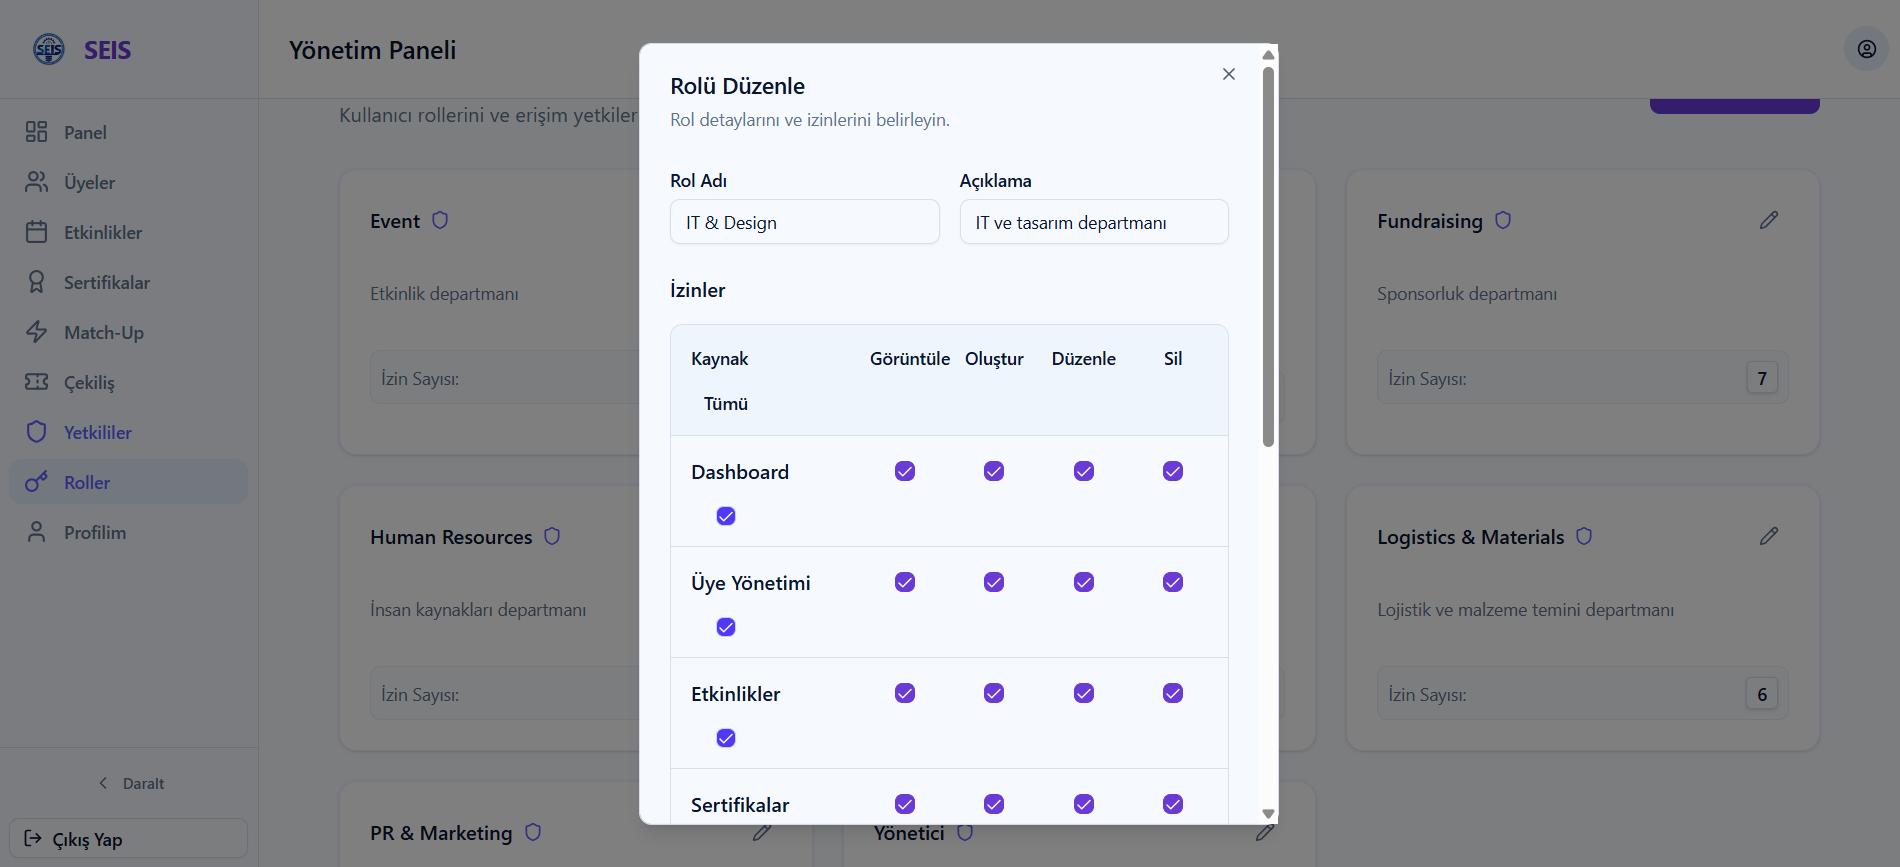Click the shield icon next to Human Resources
Viewport: 1900px width, 867px height.
coord(552,536)
